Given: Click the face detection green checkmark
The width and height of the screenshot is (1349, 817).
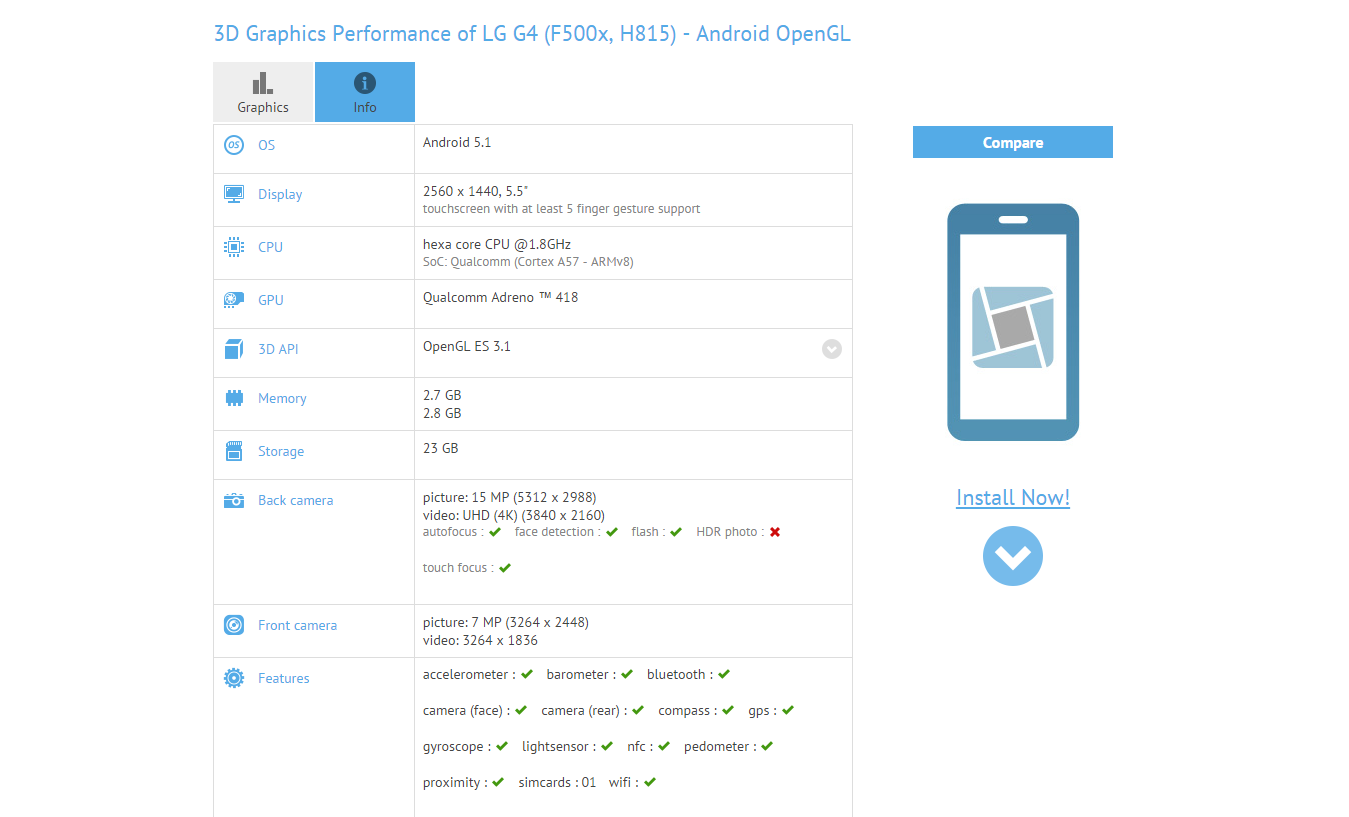Looking at the screenshot, I should (612, 532).
